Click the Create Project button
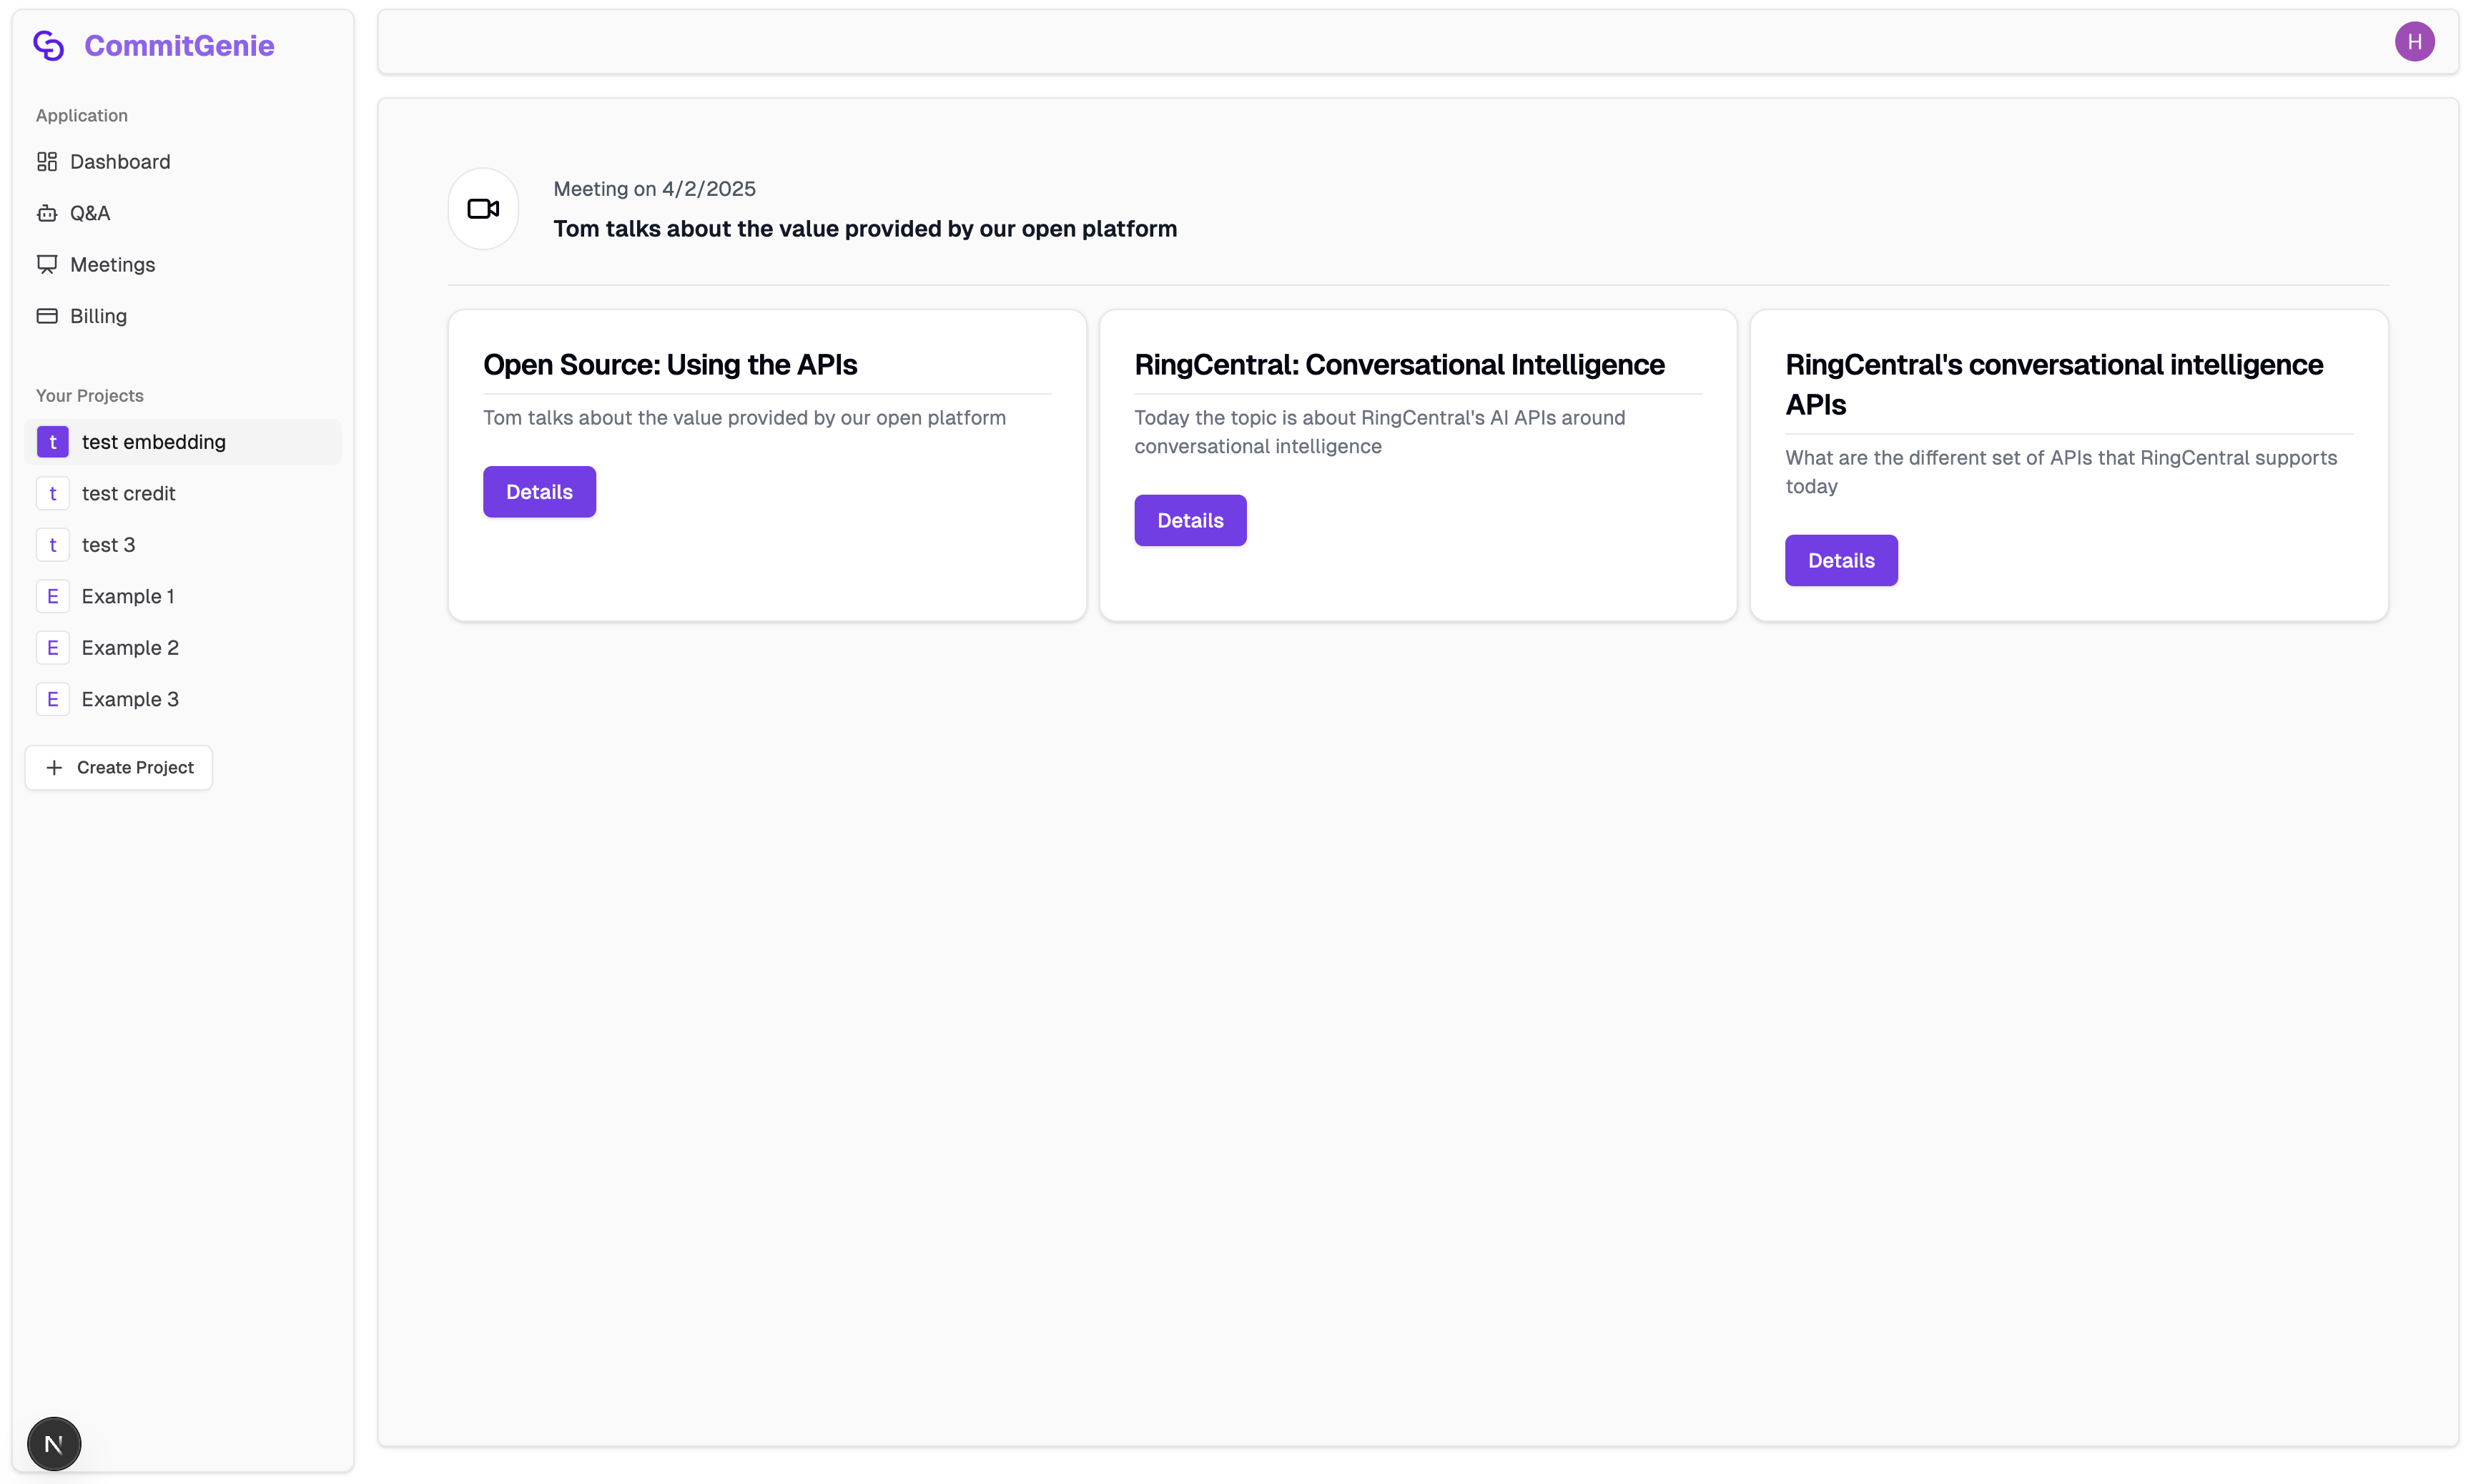This screenshot has height=1484, width=2471. (x=119, y=767)
